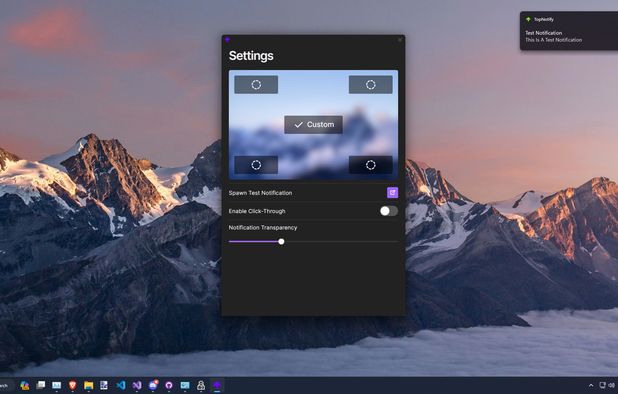
Task: Click the 'Enable Click-Through' label
Action: click(x=257, y=211)
